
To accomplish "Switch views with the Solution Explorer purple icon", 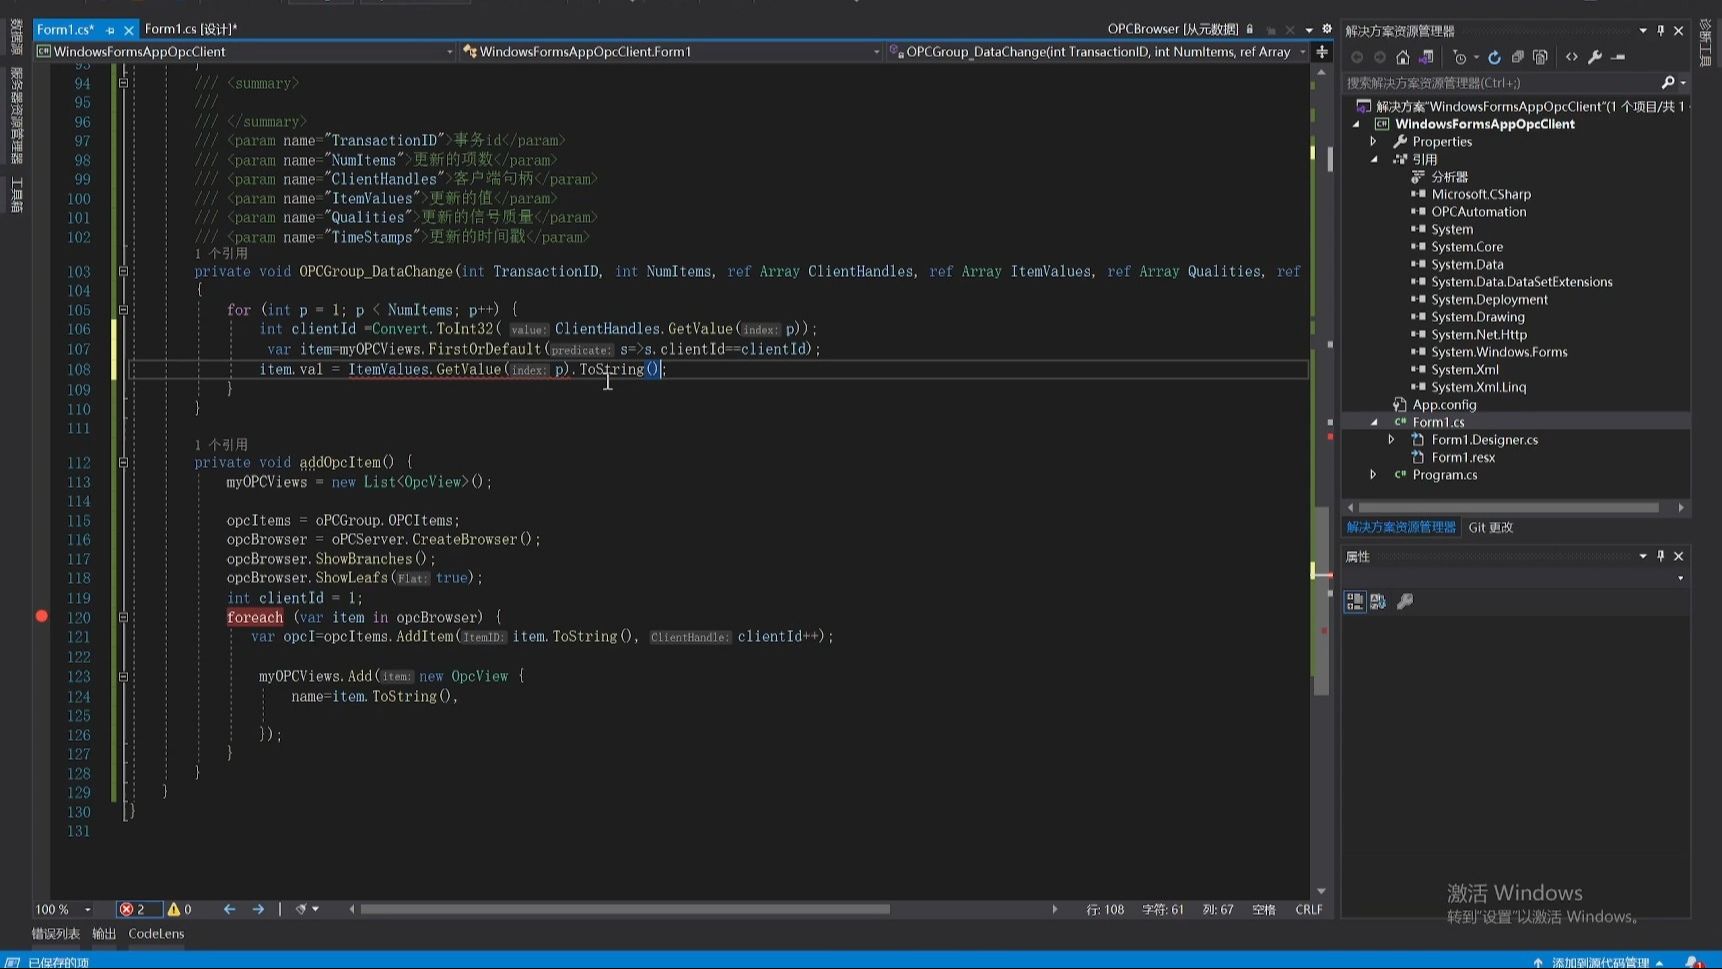I will 1427,57.
